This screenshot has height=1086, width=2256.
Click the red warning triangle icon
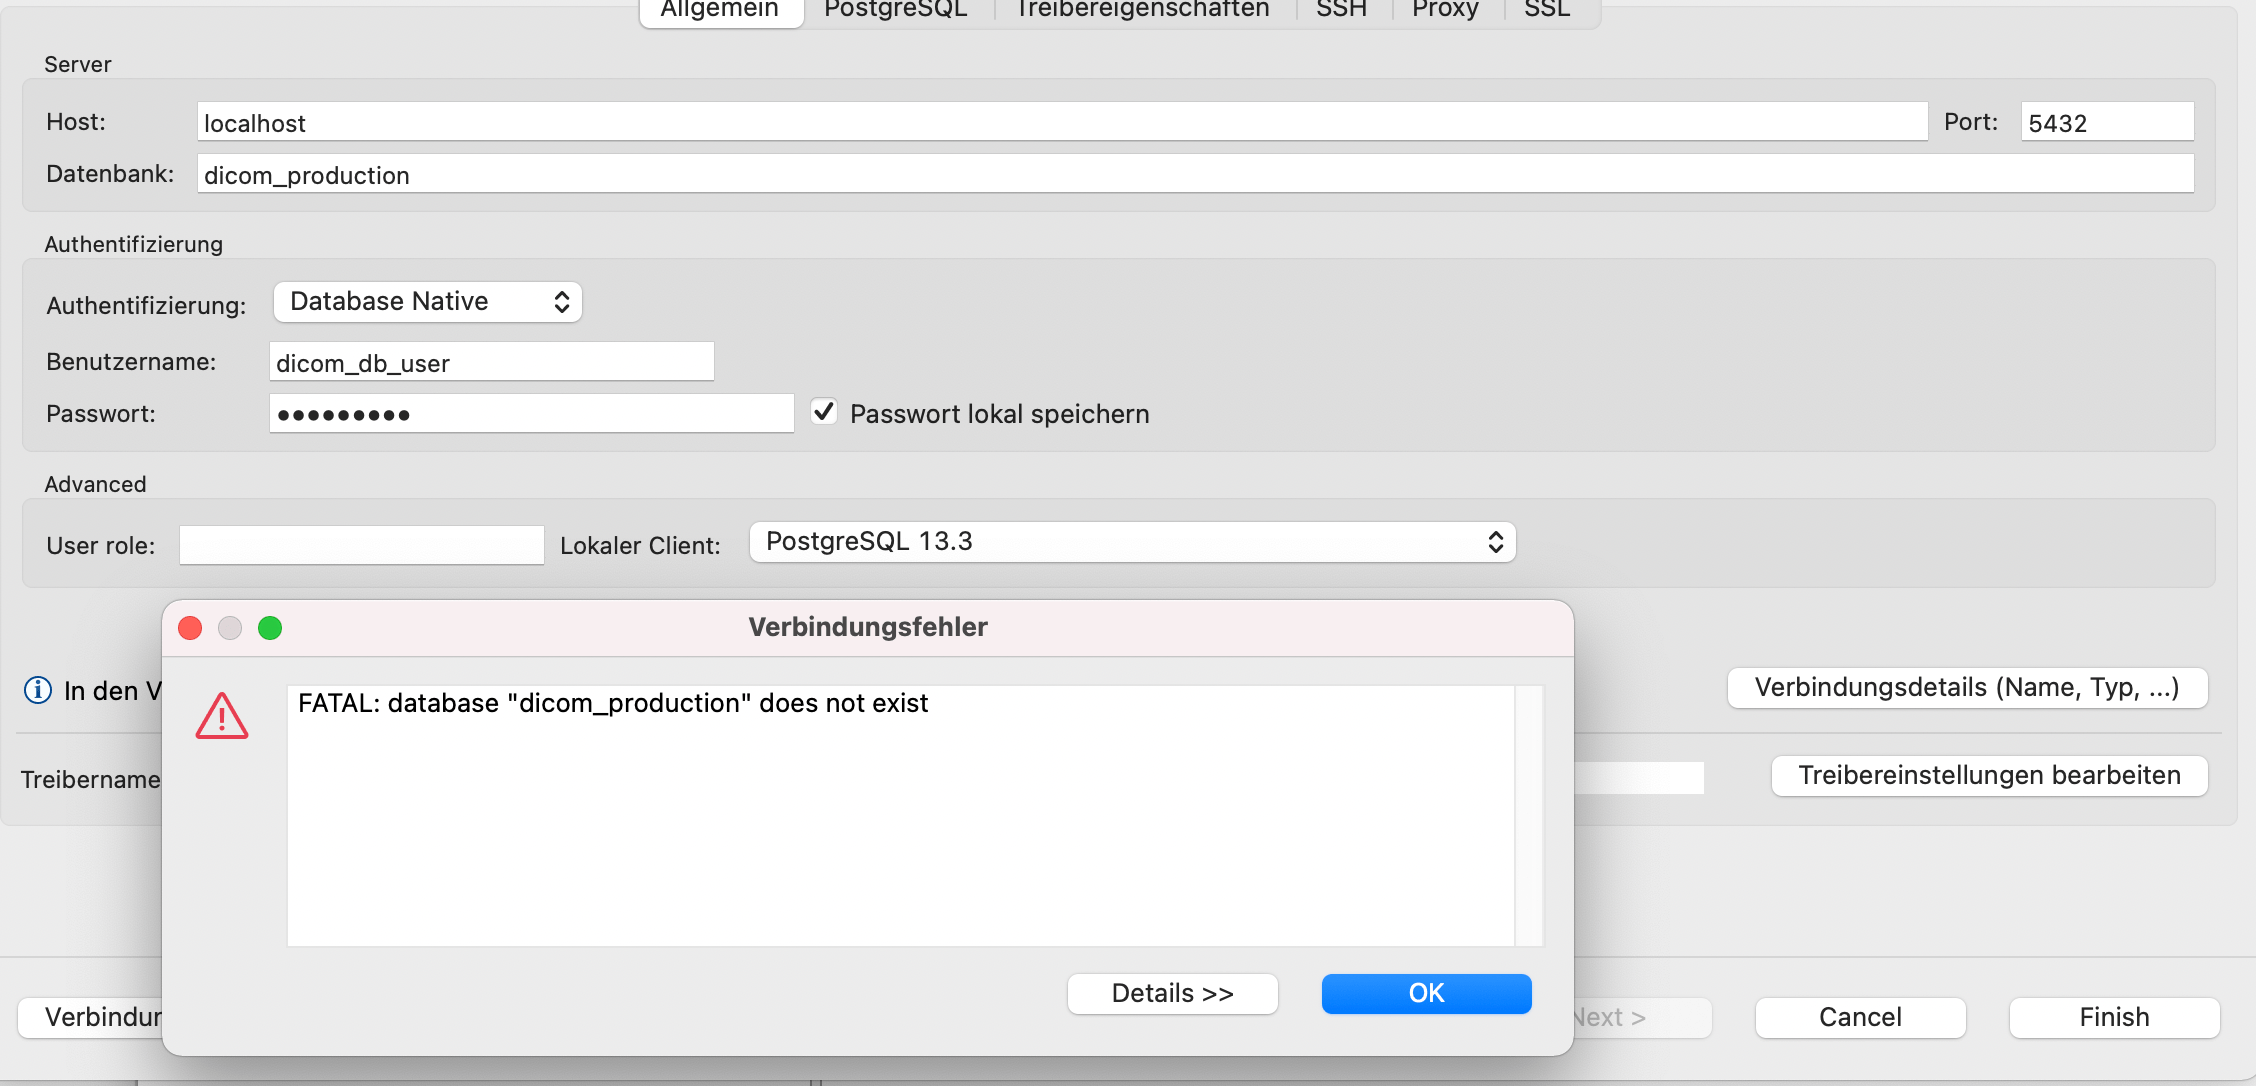[x=221, y=716]
